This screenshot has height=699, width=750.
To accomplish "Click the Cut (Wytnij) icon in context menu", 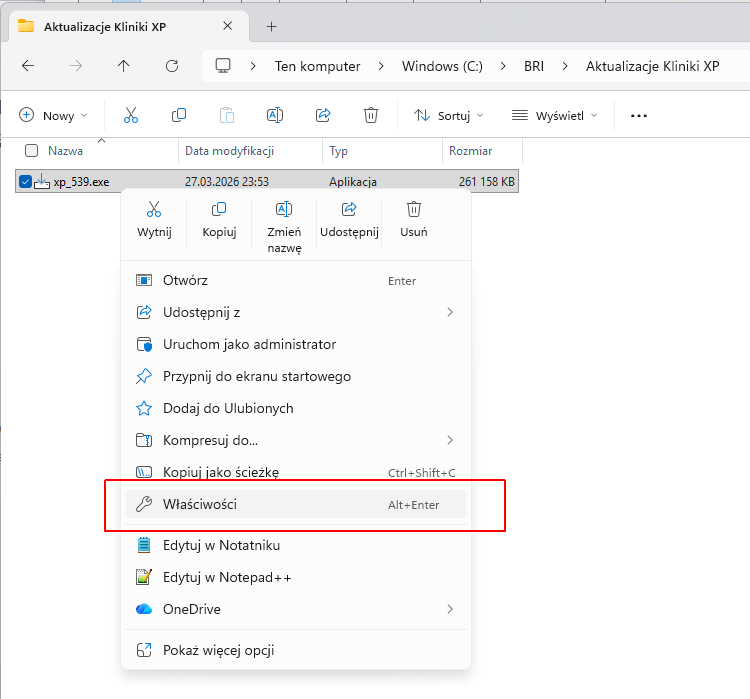I will coord(154,210).
